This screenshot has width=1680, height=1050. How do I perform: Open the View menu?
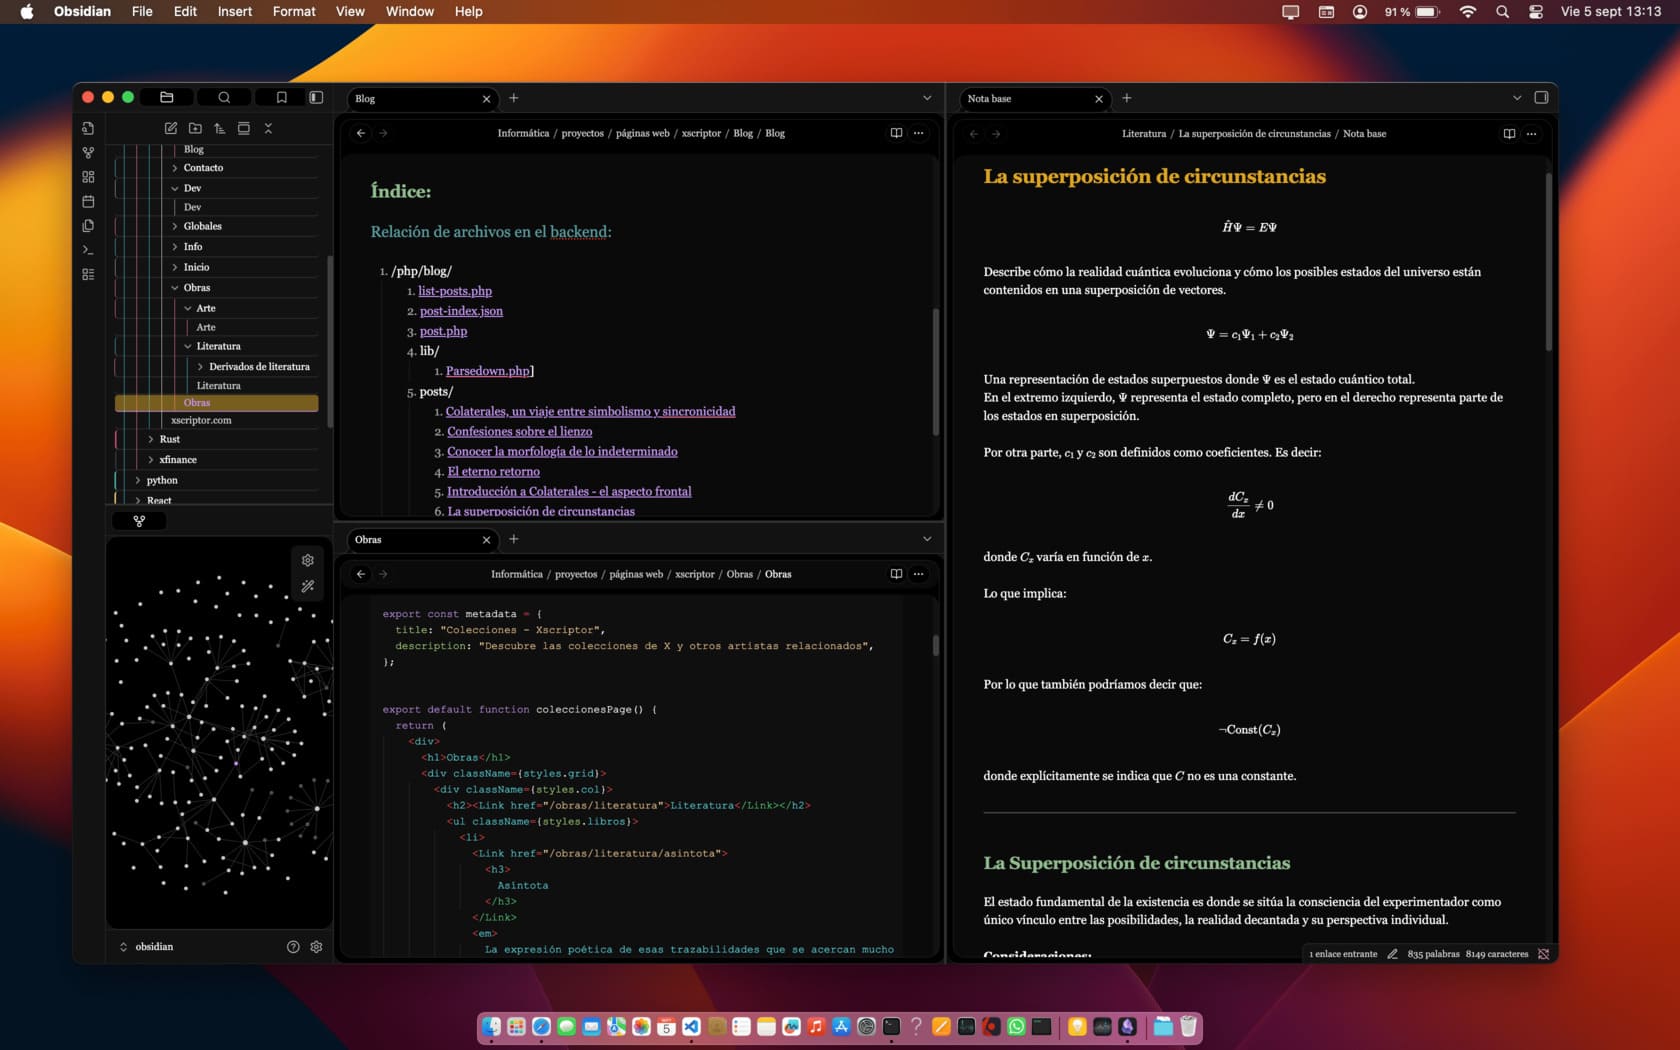[x=350, y=12]
